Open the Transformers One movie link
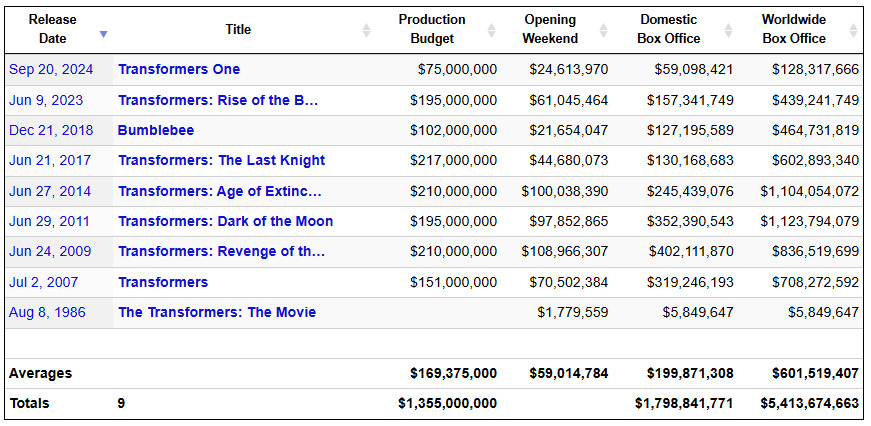The height and width of the screenshot is (426, 871). [179, 70]
